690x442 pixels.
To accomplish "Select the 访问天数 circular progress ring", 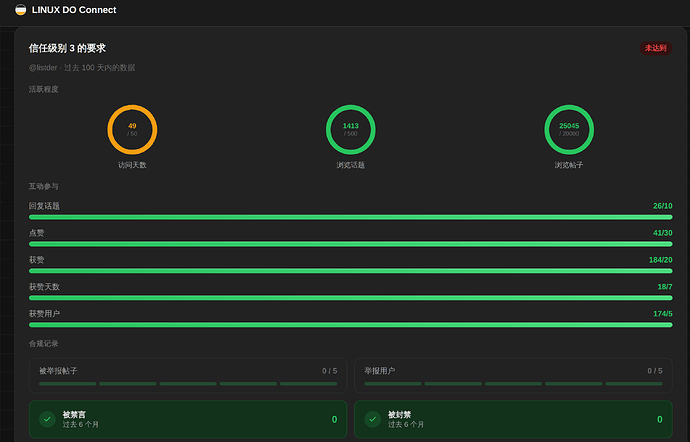I will coord(132,129).
